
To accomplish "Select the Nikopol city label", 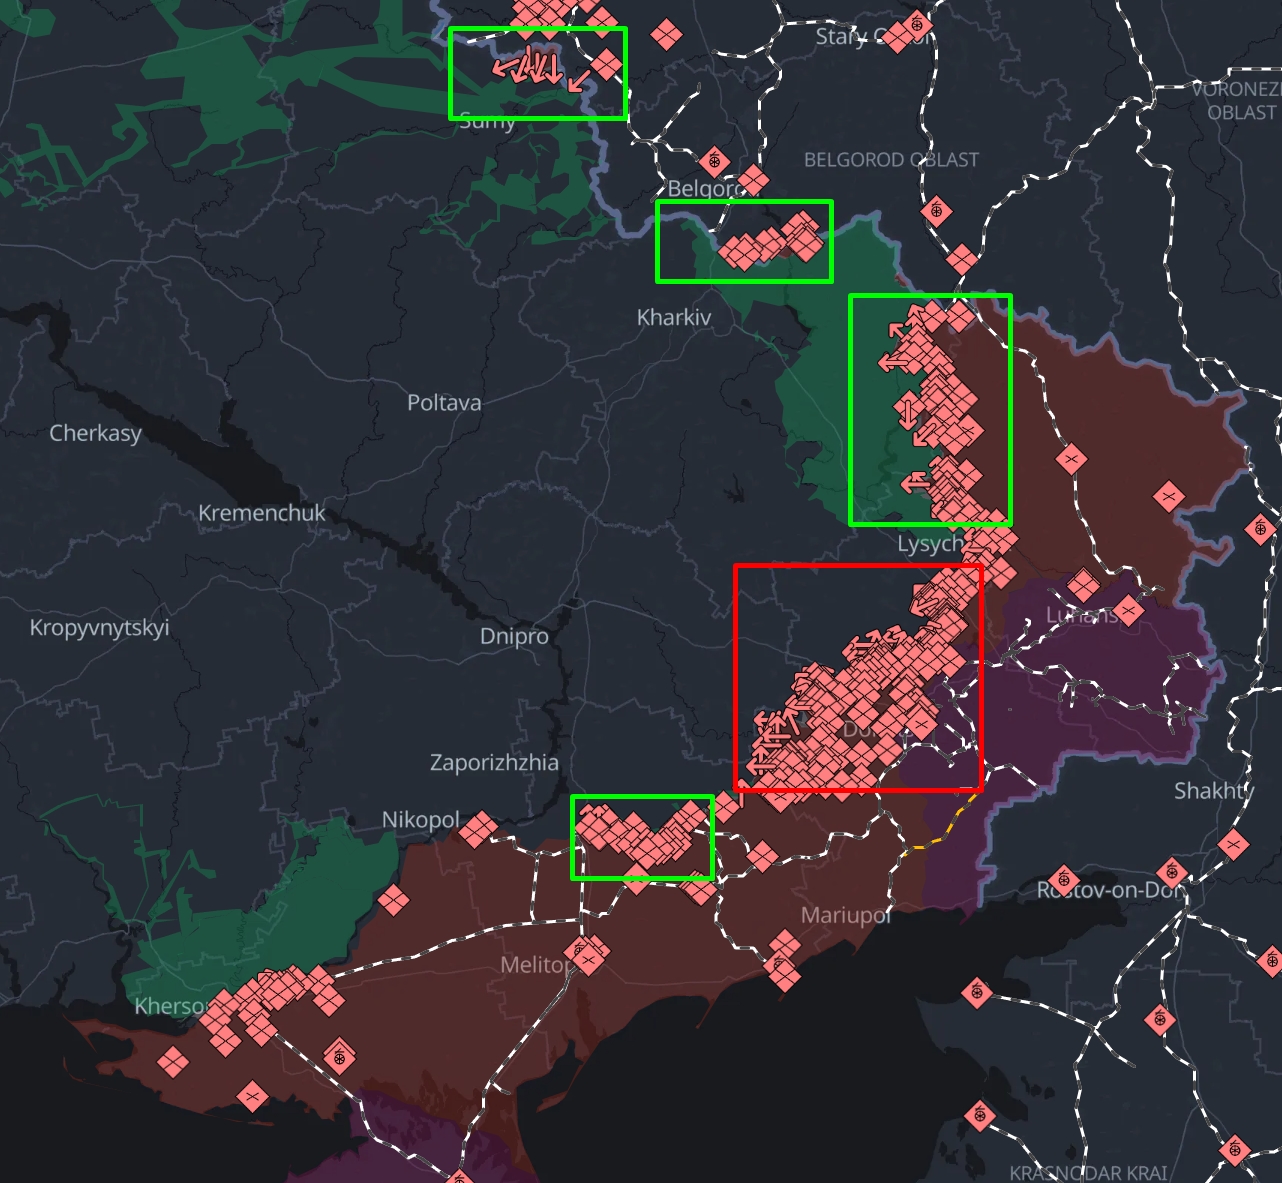I will click(420, 820).
